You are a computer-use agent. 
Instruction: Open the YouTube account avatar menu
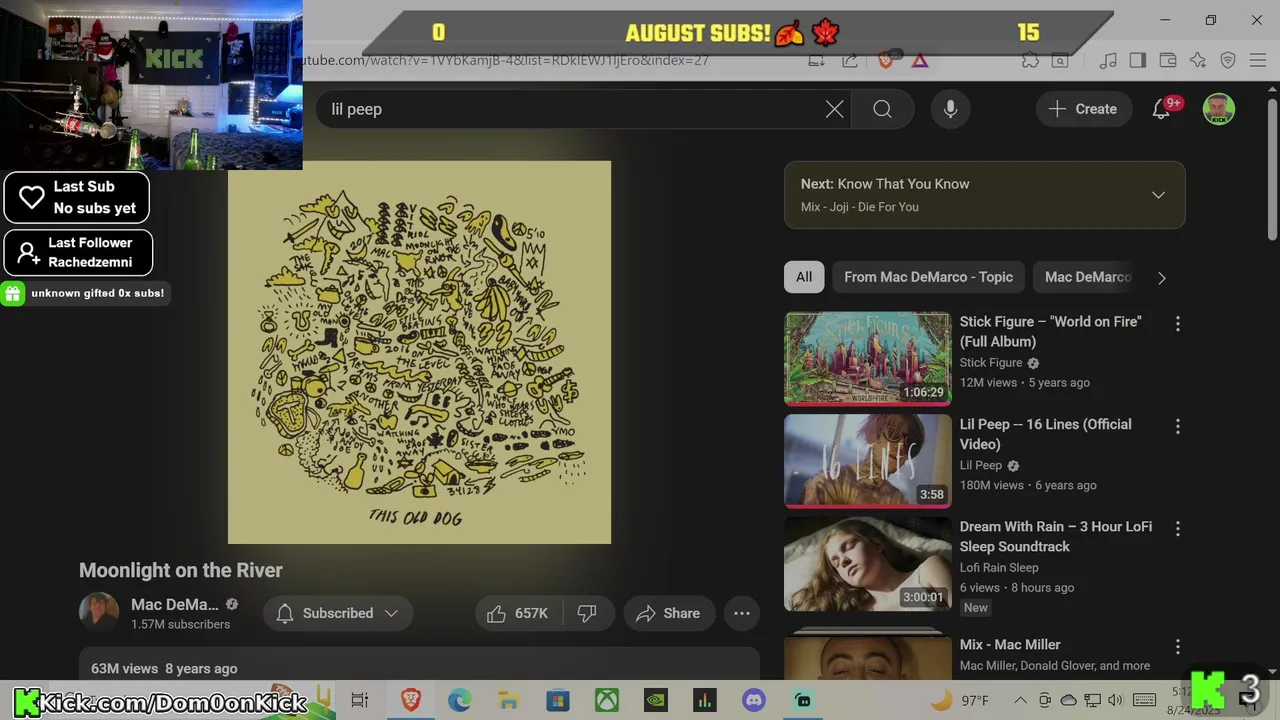click(1218, 109)
